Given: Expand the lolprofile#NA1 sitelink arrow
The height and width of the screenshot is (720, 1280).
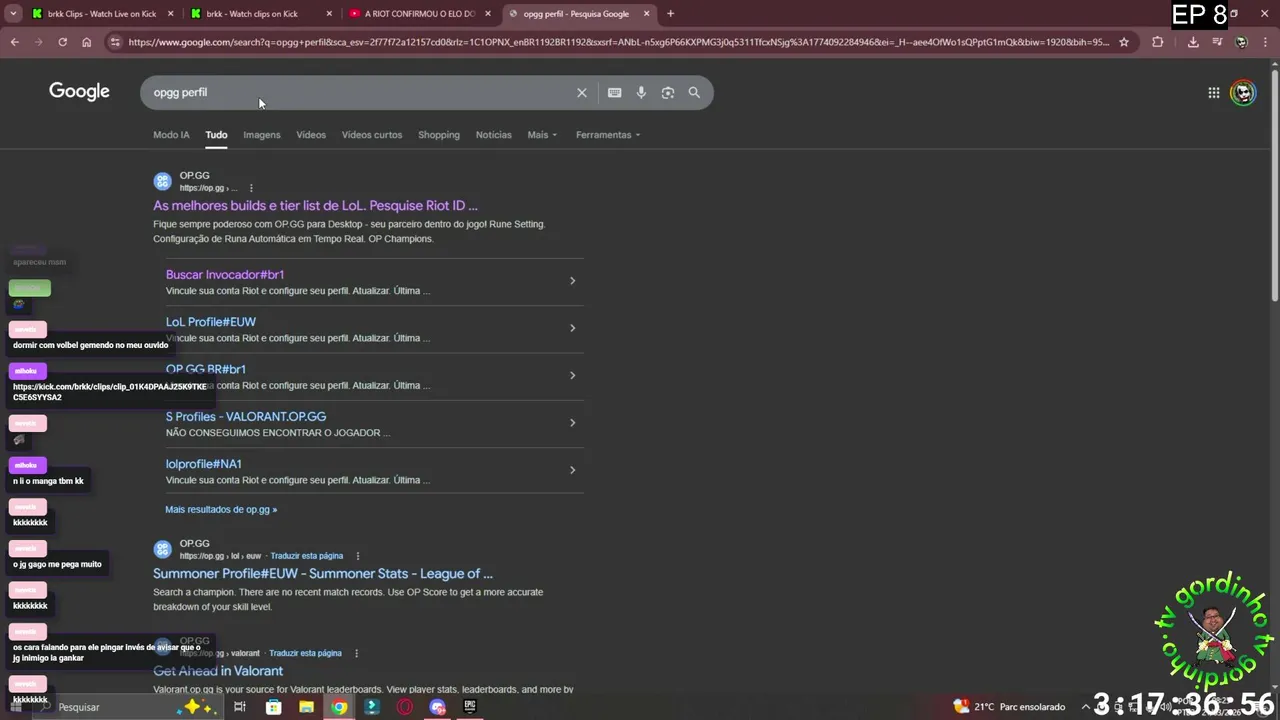Looking at the screenshot, I should point(572,470).
